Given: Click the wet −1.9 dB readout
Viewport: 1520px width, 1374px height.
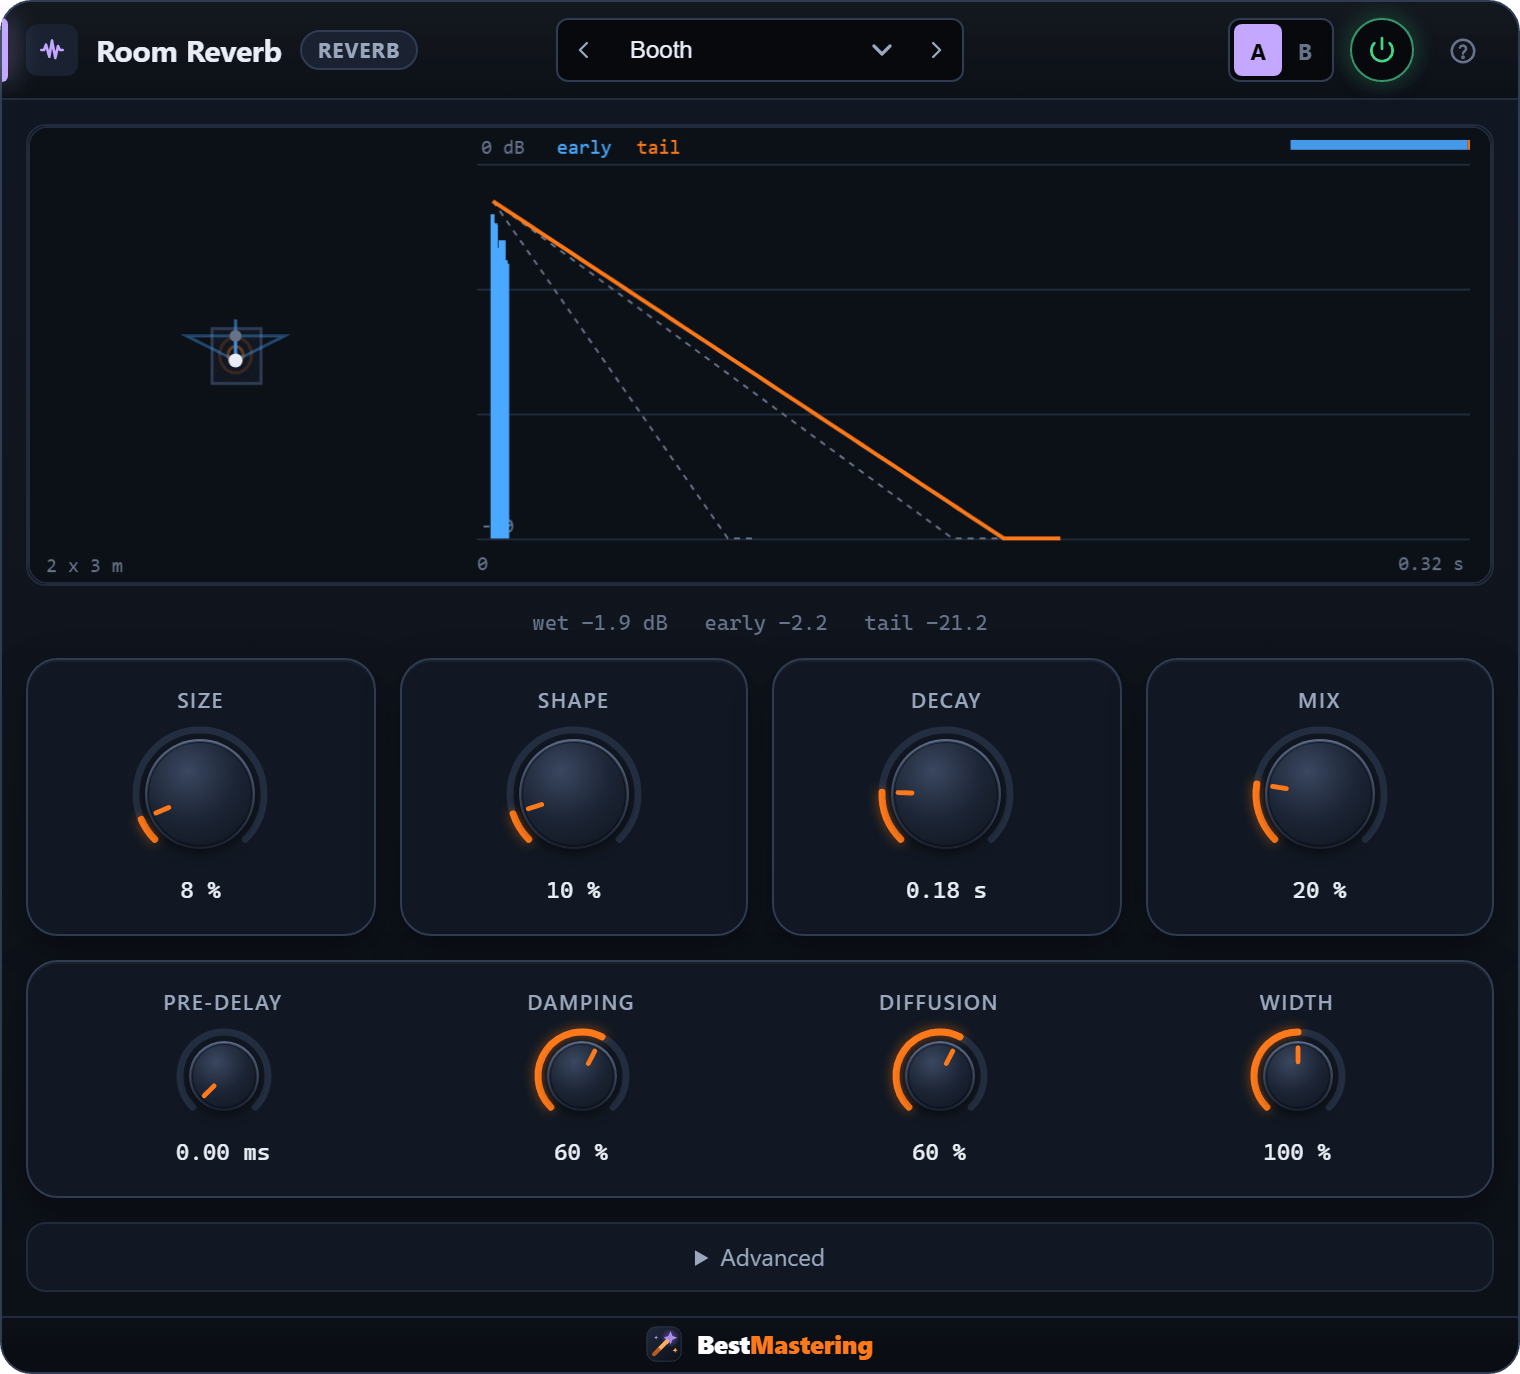Looking at the screenshot, I should (x=600, y=623).
